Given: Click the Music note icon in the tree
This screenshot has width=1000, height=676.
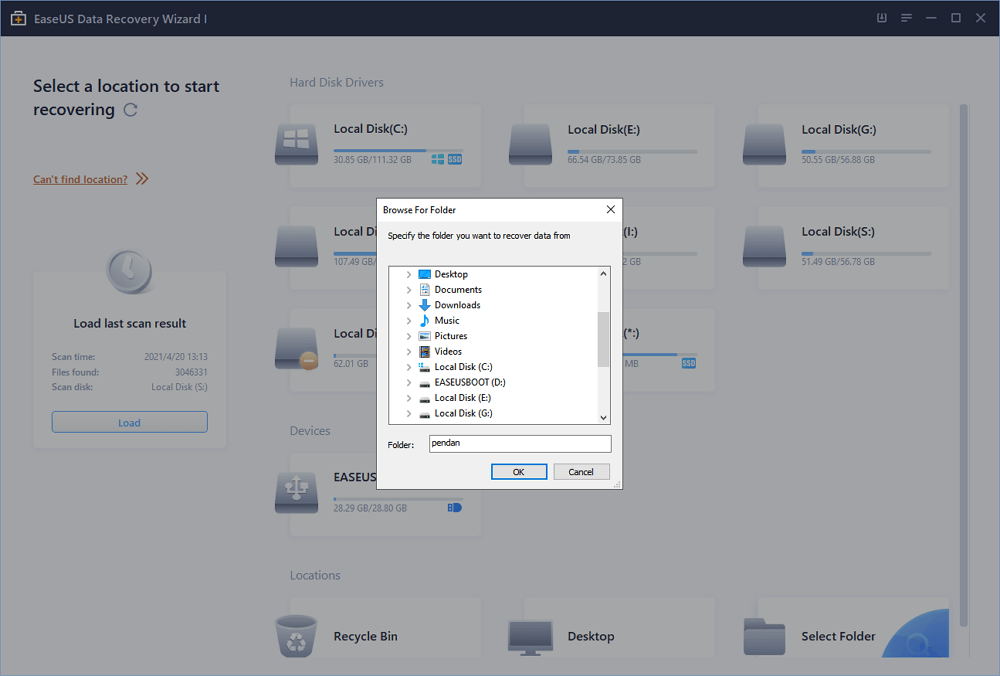Looking at the screenshot, I should tap(425, 320).
